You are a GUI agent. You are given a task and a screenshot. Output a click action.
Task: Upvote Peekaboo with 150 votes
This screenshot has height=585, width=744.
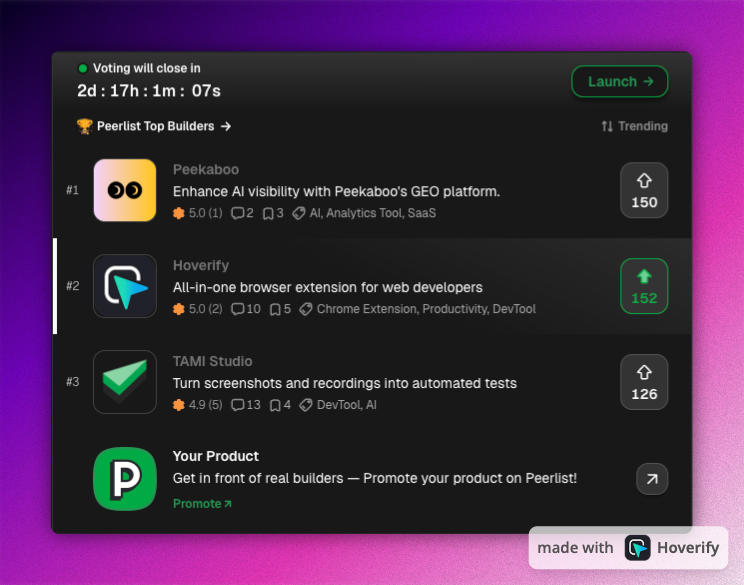pos(644,190)
